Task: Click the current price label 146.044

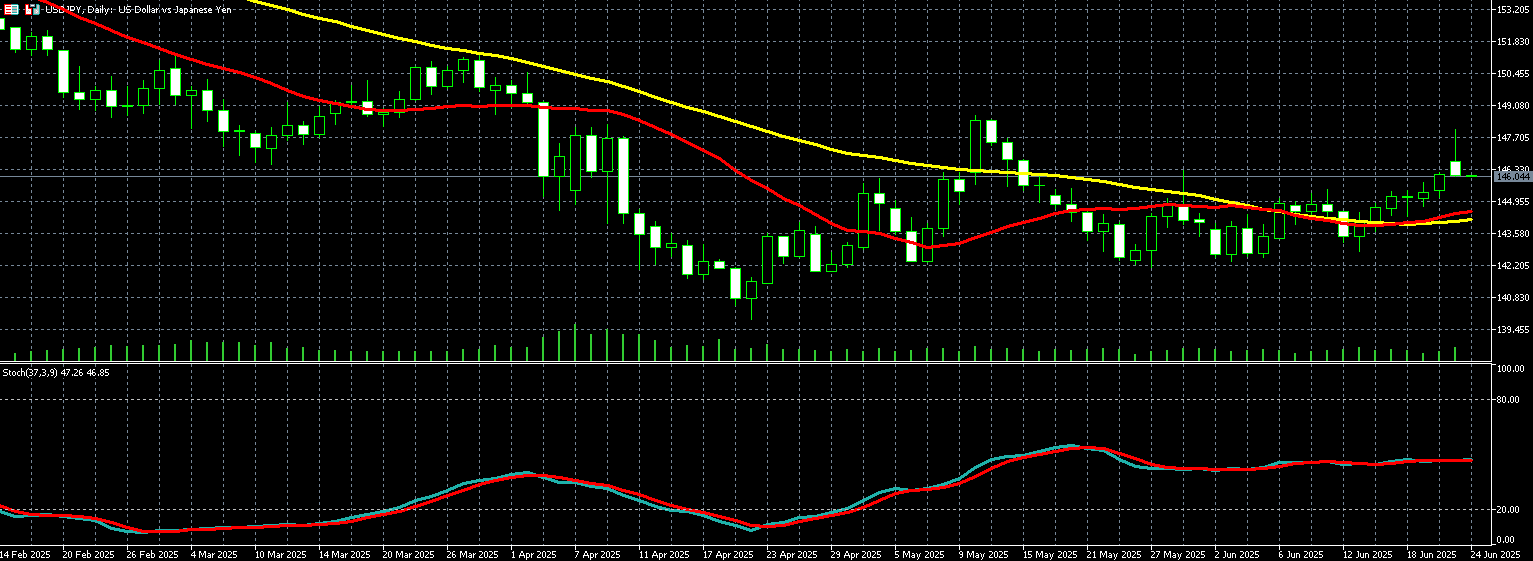Action: [1512, 177]
